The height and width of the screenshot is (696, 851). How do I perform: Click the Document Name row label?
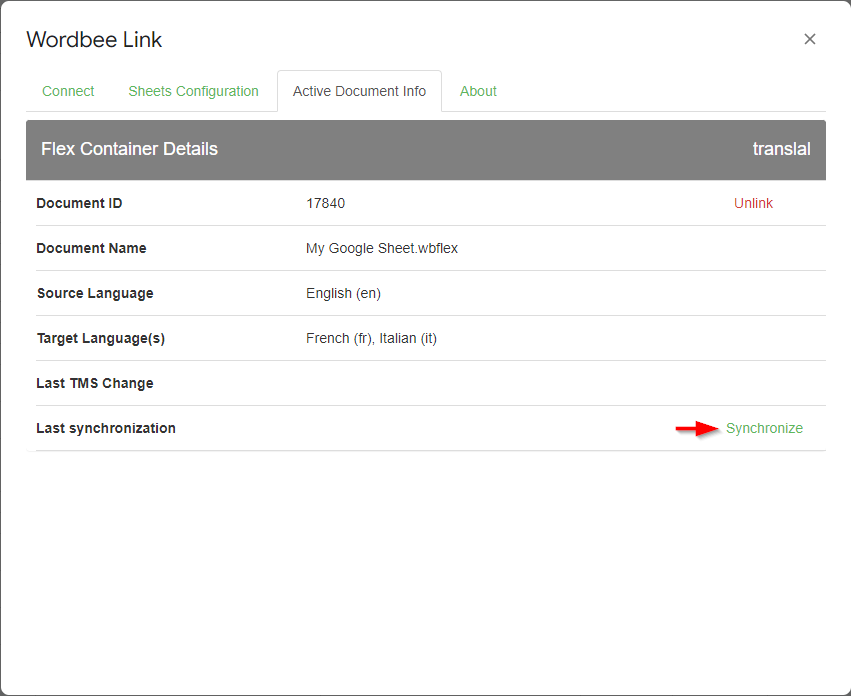pos(91,248)
